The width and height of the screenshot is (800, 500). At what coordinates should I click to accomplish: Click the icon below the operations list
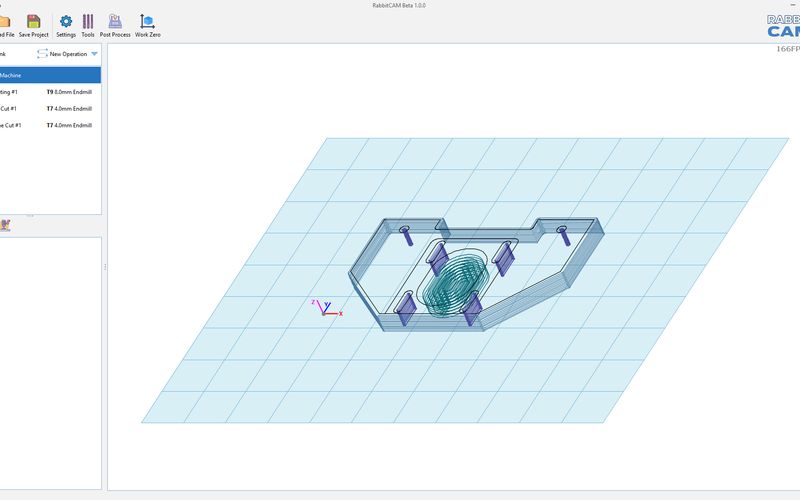5,225
